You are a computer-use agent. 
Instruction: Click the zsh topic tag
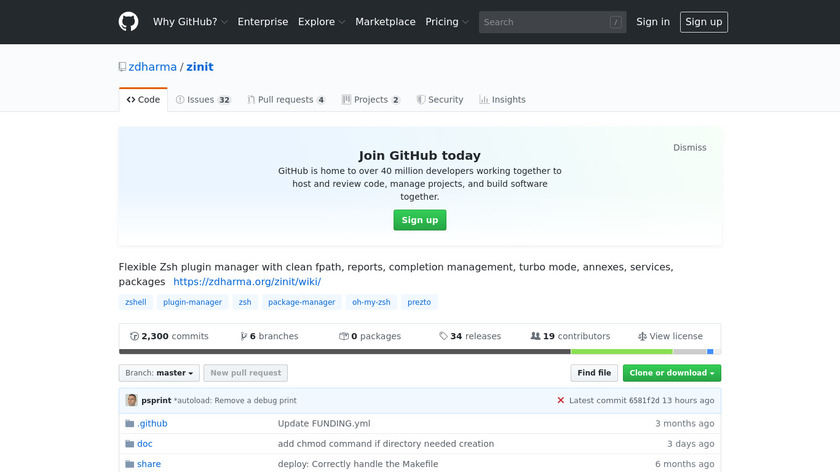(245, 302)
